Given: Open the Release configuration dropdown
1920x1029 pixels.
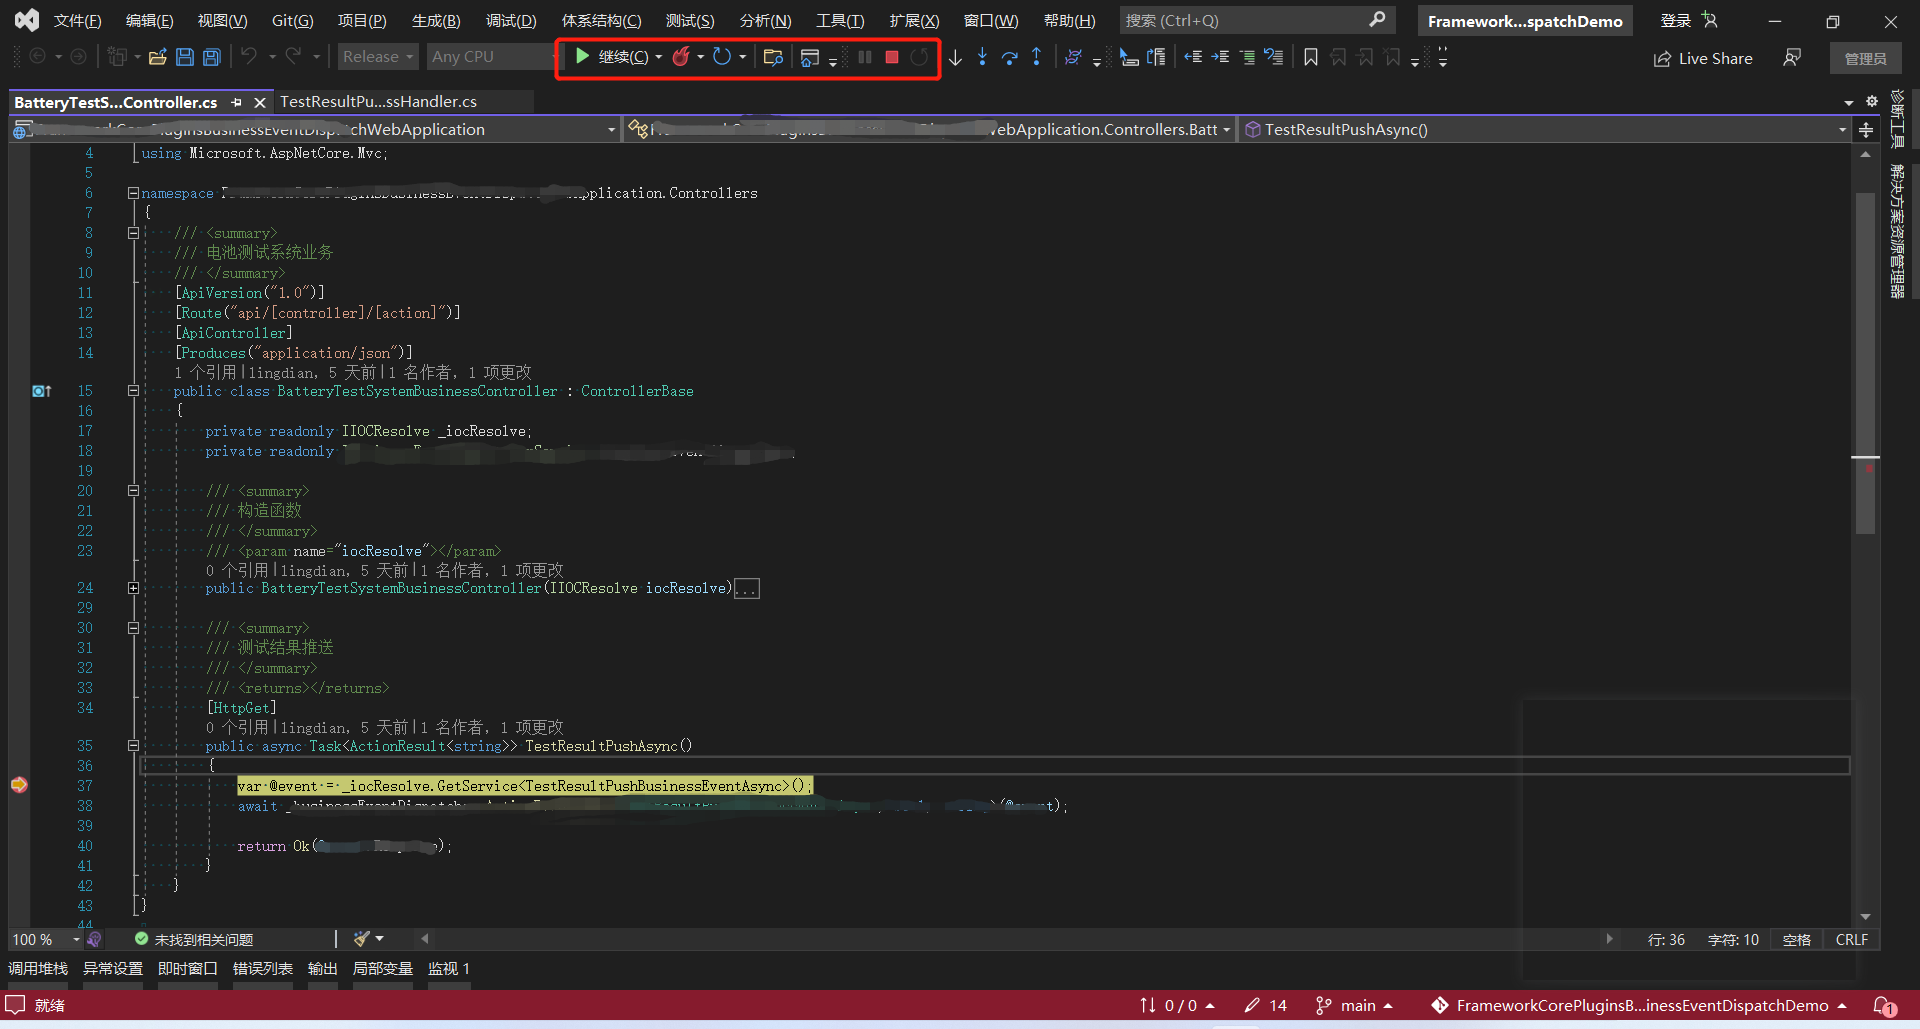Looking at the screenshot, I should [x=377, y=57].
